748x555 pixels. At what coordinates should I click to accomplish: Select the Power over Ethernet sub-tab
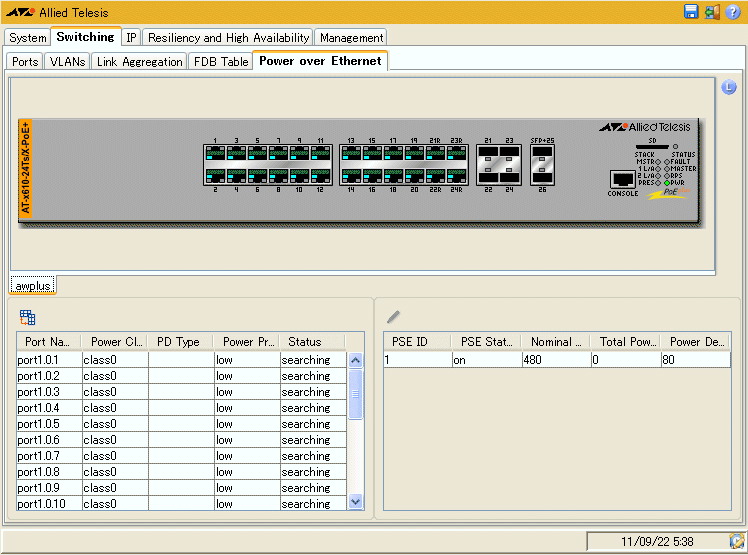pos(320,61)
